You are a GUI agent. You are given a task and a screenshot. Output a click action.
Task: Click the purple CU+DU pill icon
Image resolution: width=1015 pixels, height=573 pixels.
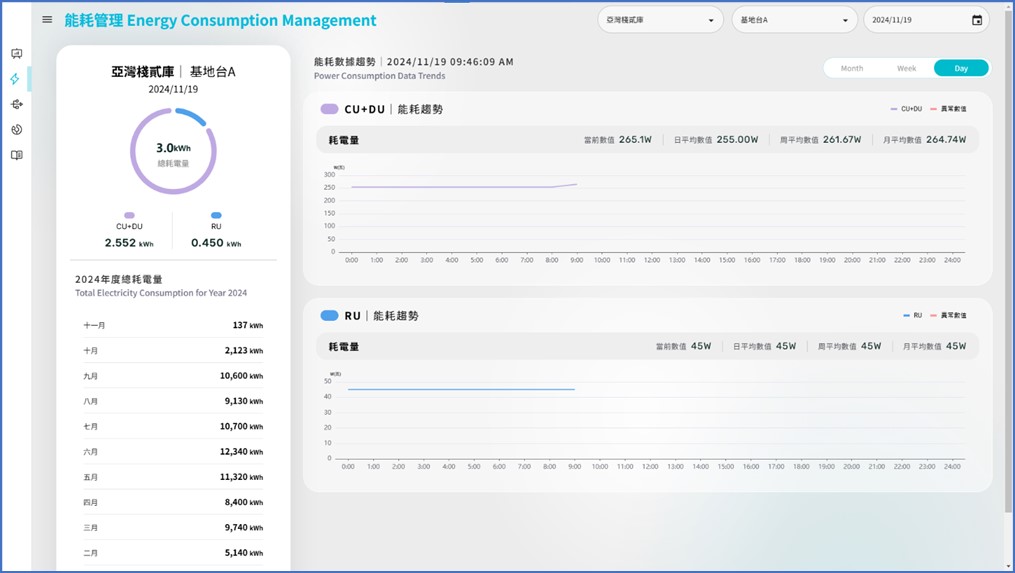(329, 109)
